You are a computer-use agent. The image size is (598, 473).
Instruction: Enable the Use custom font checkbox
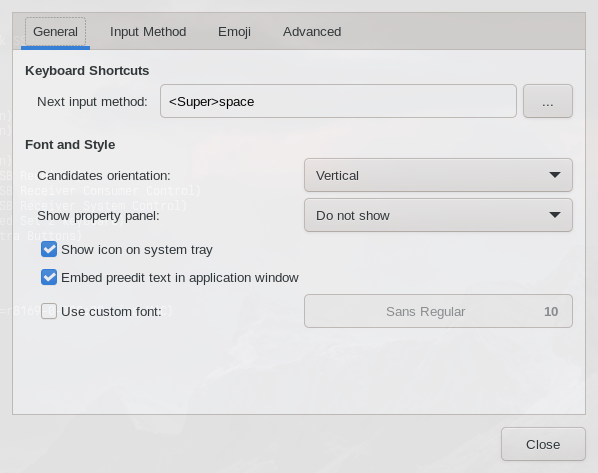point(49,311)
